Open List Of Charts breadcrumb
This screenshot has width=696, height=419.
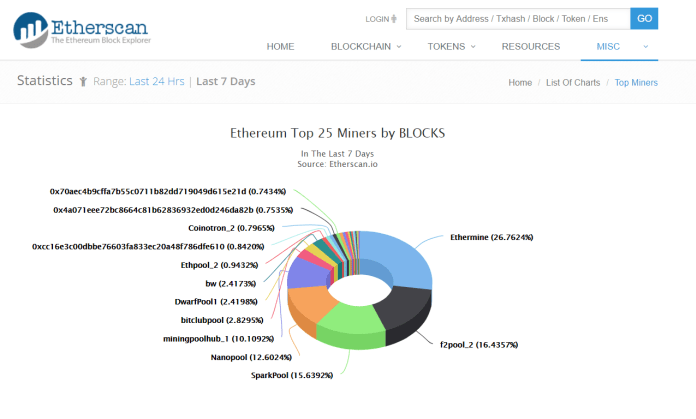[x=573, y=83]
